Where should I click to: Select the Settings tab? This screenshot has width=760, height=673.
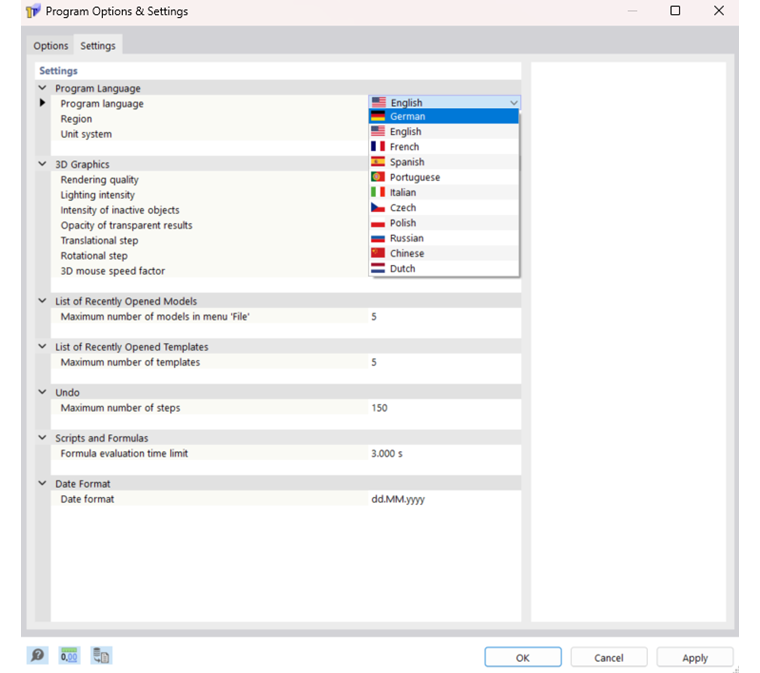point(98,46)
